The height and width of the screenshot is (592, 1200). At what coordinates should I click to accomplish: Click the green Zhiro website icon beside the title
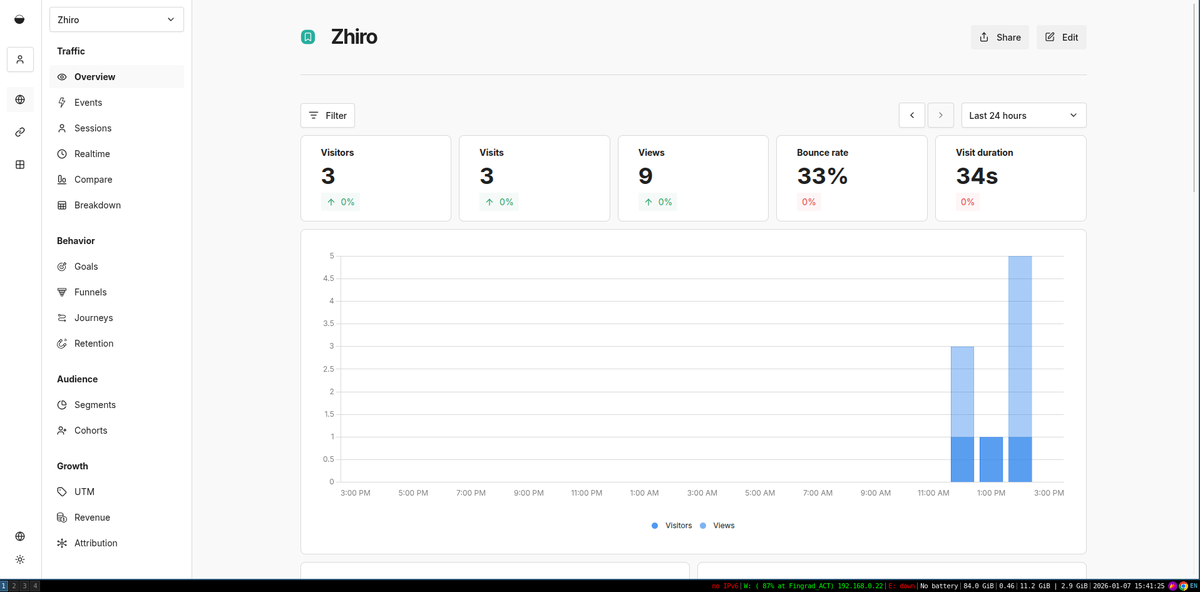(x=308, y=37)
